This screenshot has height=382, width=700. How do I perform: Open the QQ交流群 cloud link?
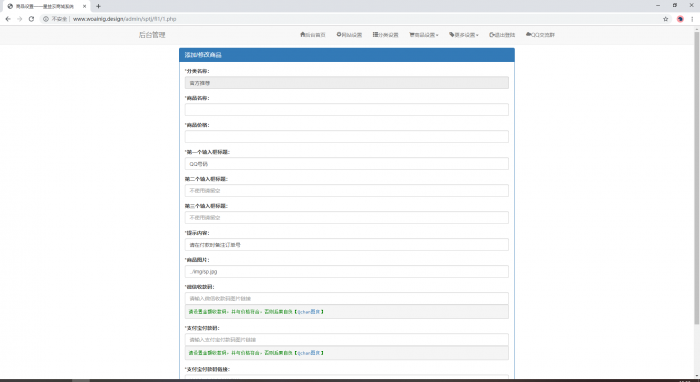pyautogui.click(x=540, y=35)
